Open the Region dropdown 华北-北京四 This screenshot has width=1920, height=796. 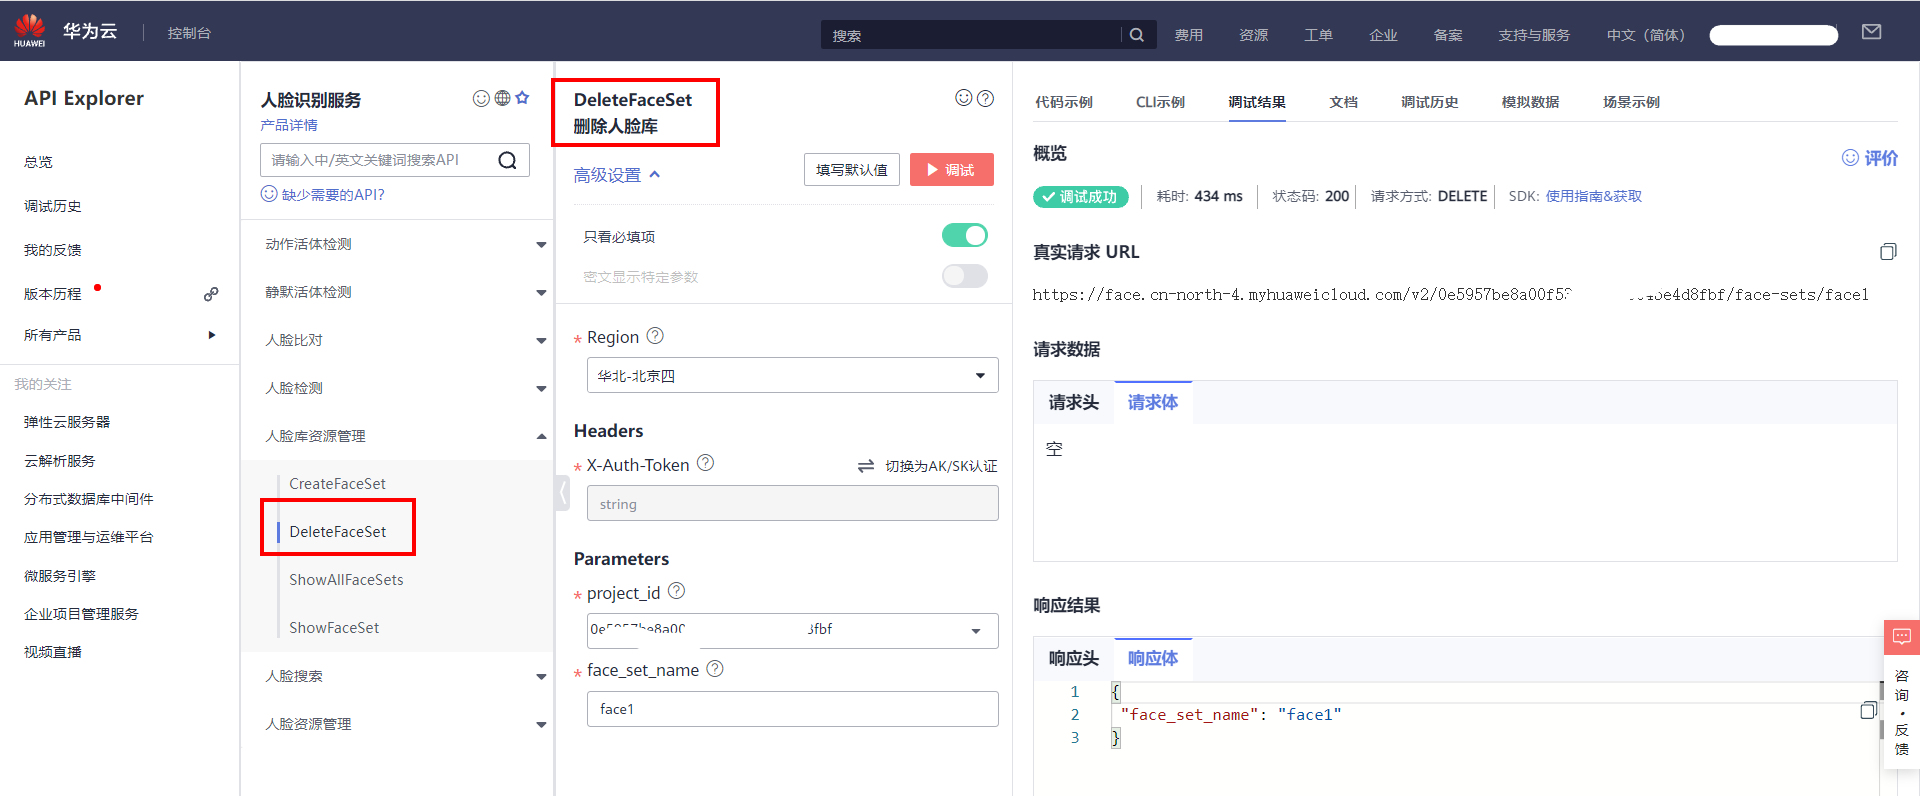point(792,375)
